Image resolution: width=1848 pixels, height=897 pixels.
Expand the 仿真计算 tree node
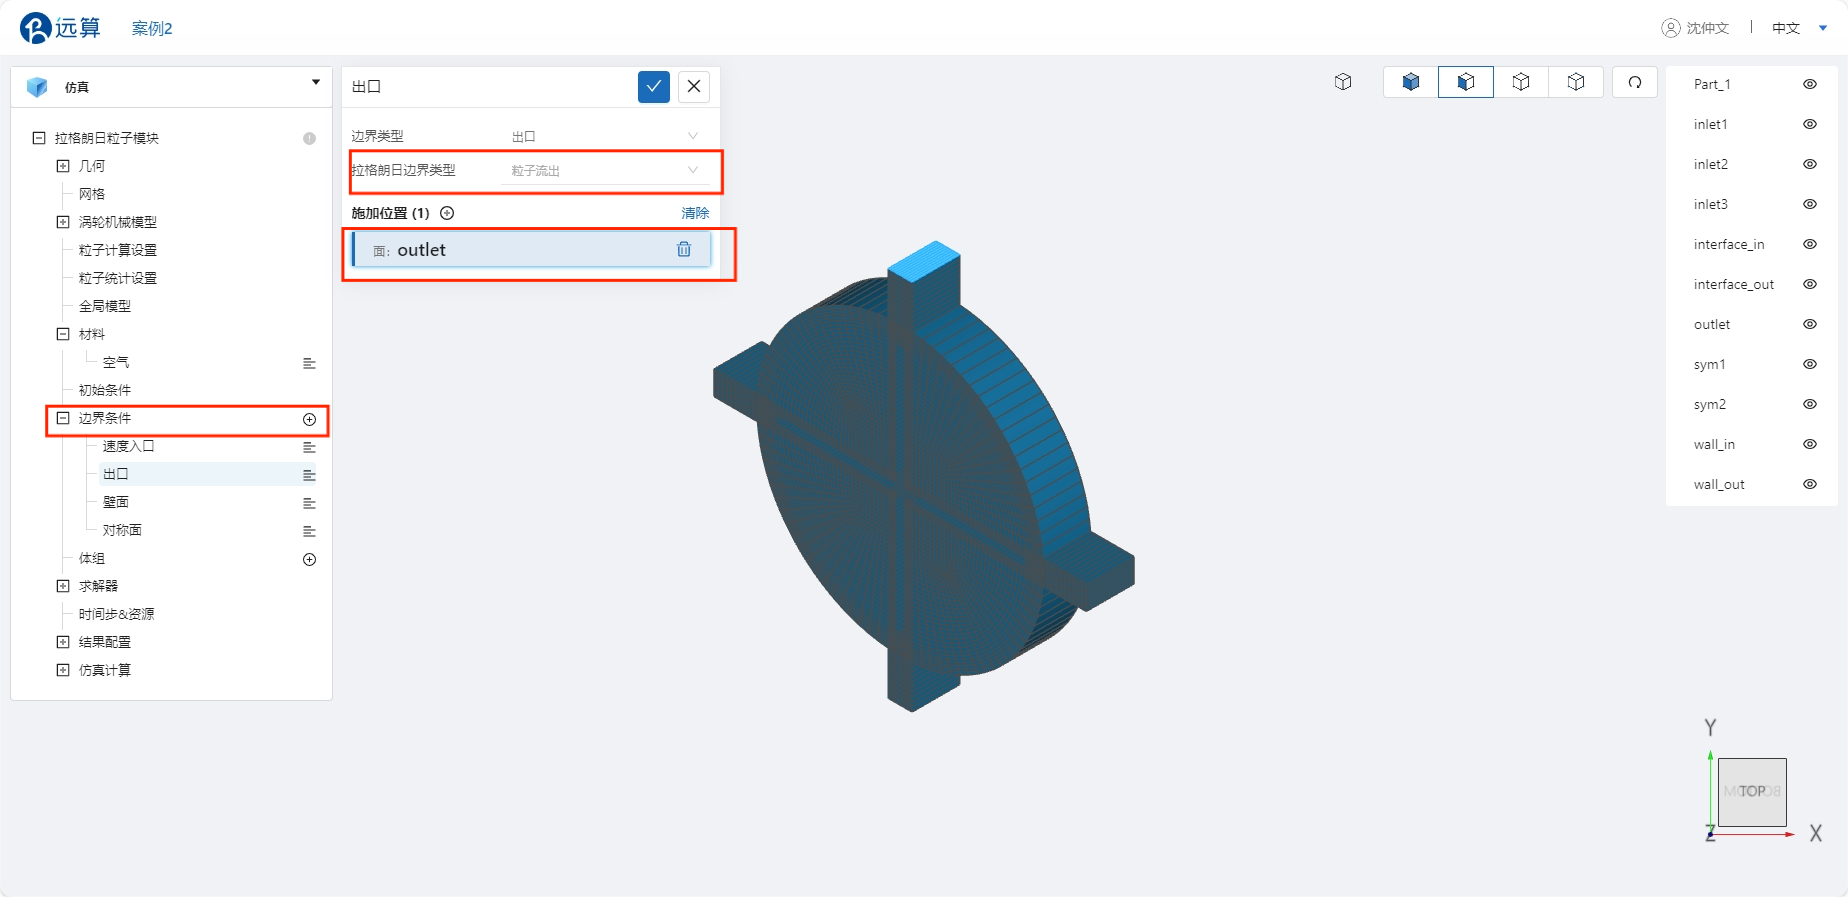(63, 670)
